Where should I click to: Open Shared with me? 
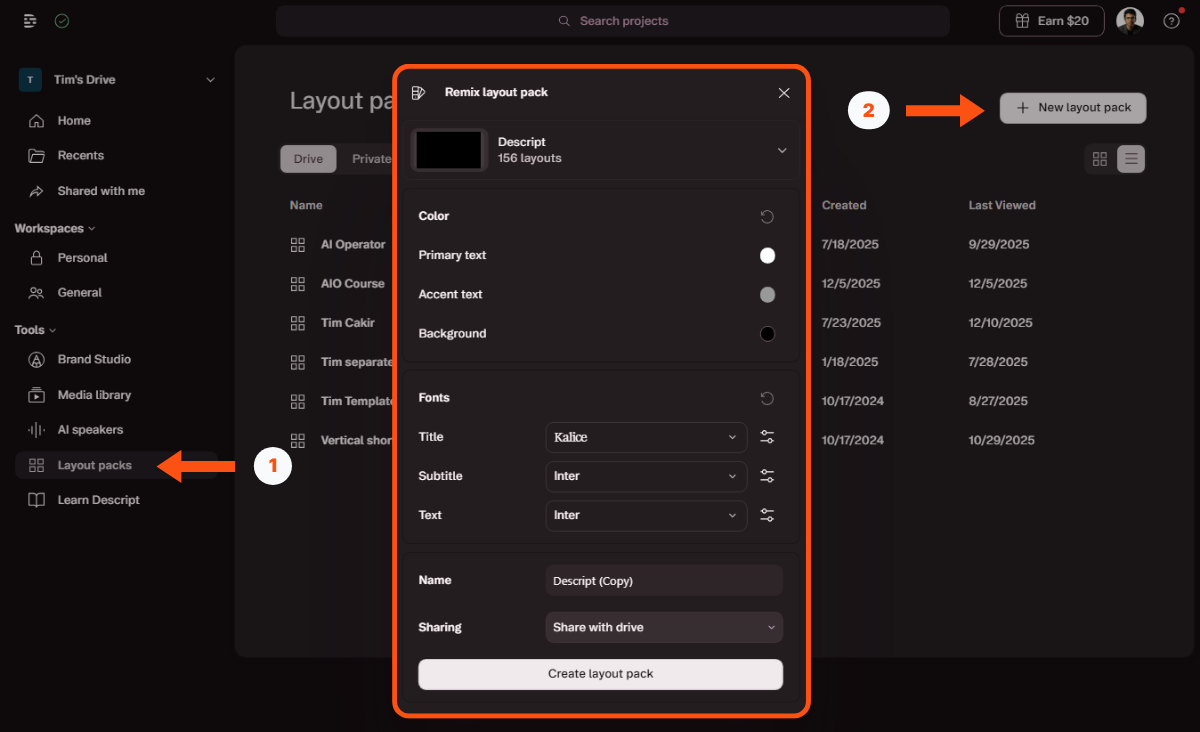tap(100, 191)
